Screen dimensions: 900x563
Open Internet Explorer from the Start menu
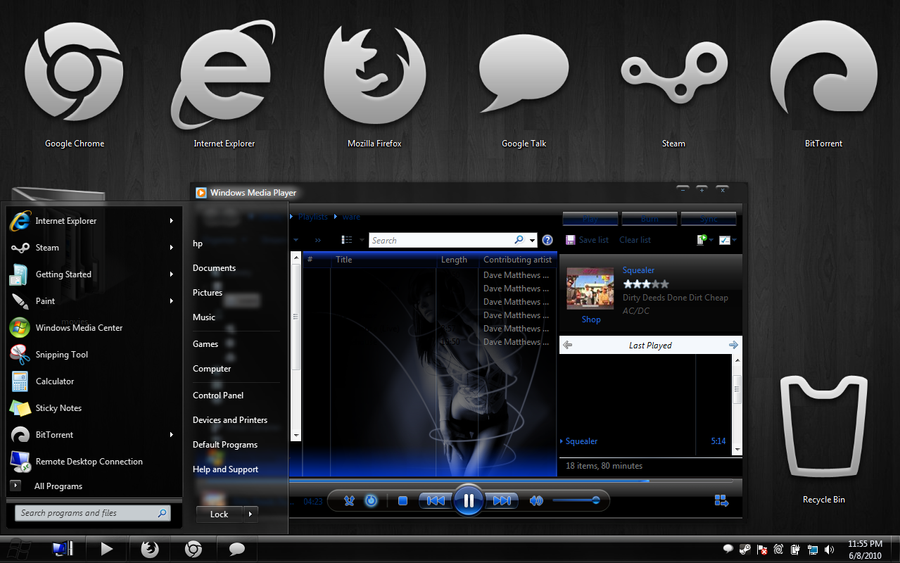point(92,220)
